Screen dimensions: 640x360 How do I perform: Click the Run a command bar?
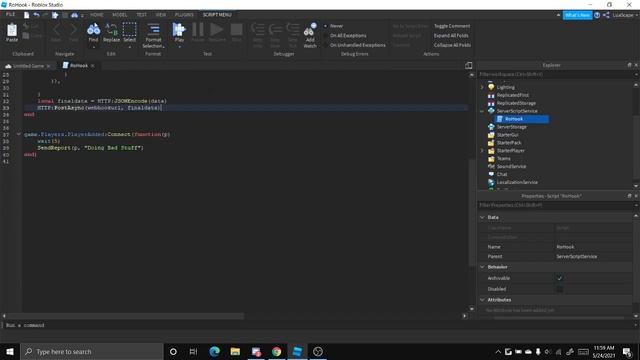click(318, 325)
